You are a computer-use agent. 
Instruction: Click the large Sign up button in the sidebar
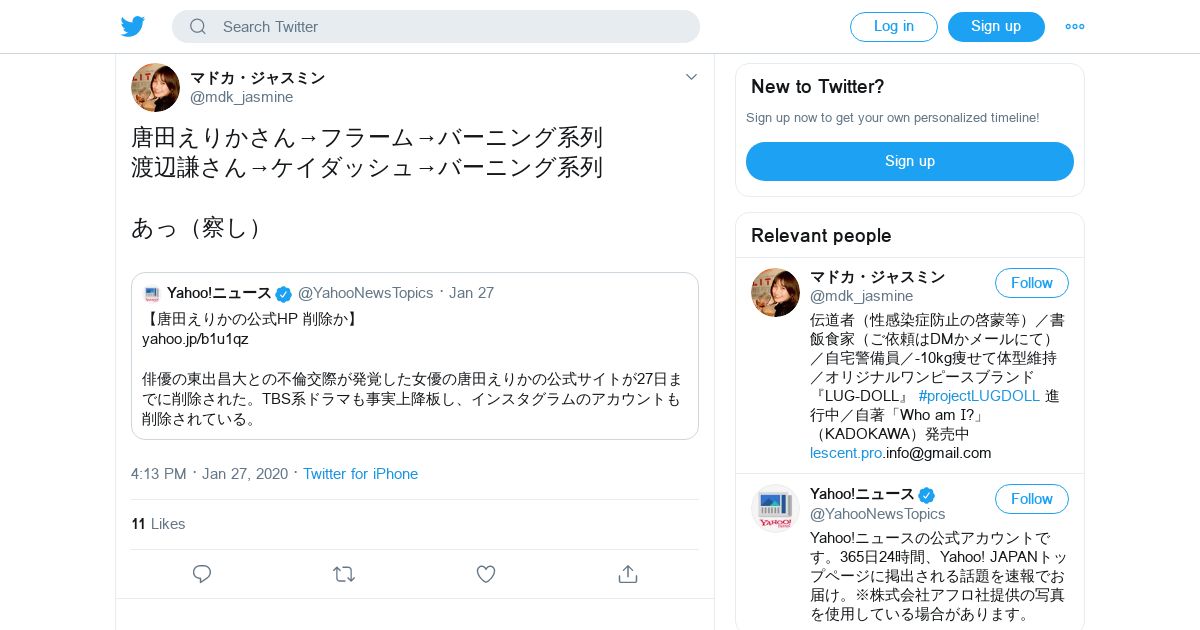(909, 161)
